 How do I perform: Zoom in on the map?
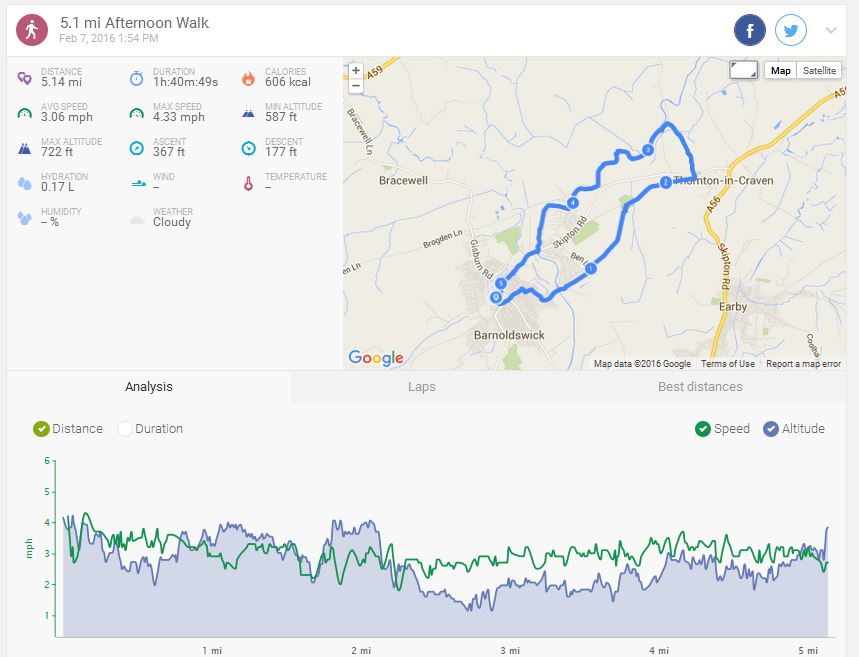[x=356, y=71]
